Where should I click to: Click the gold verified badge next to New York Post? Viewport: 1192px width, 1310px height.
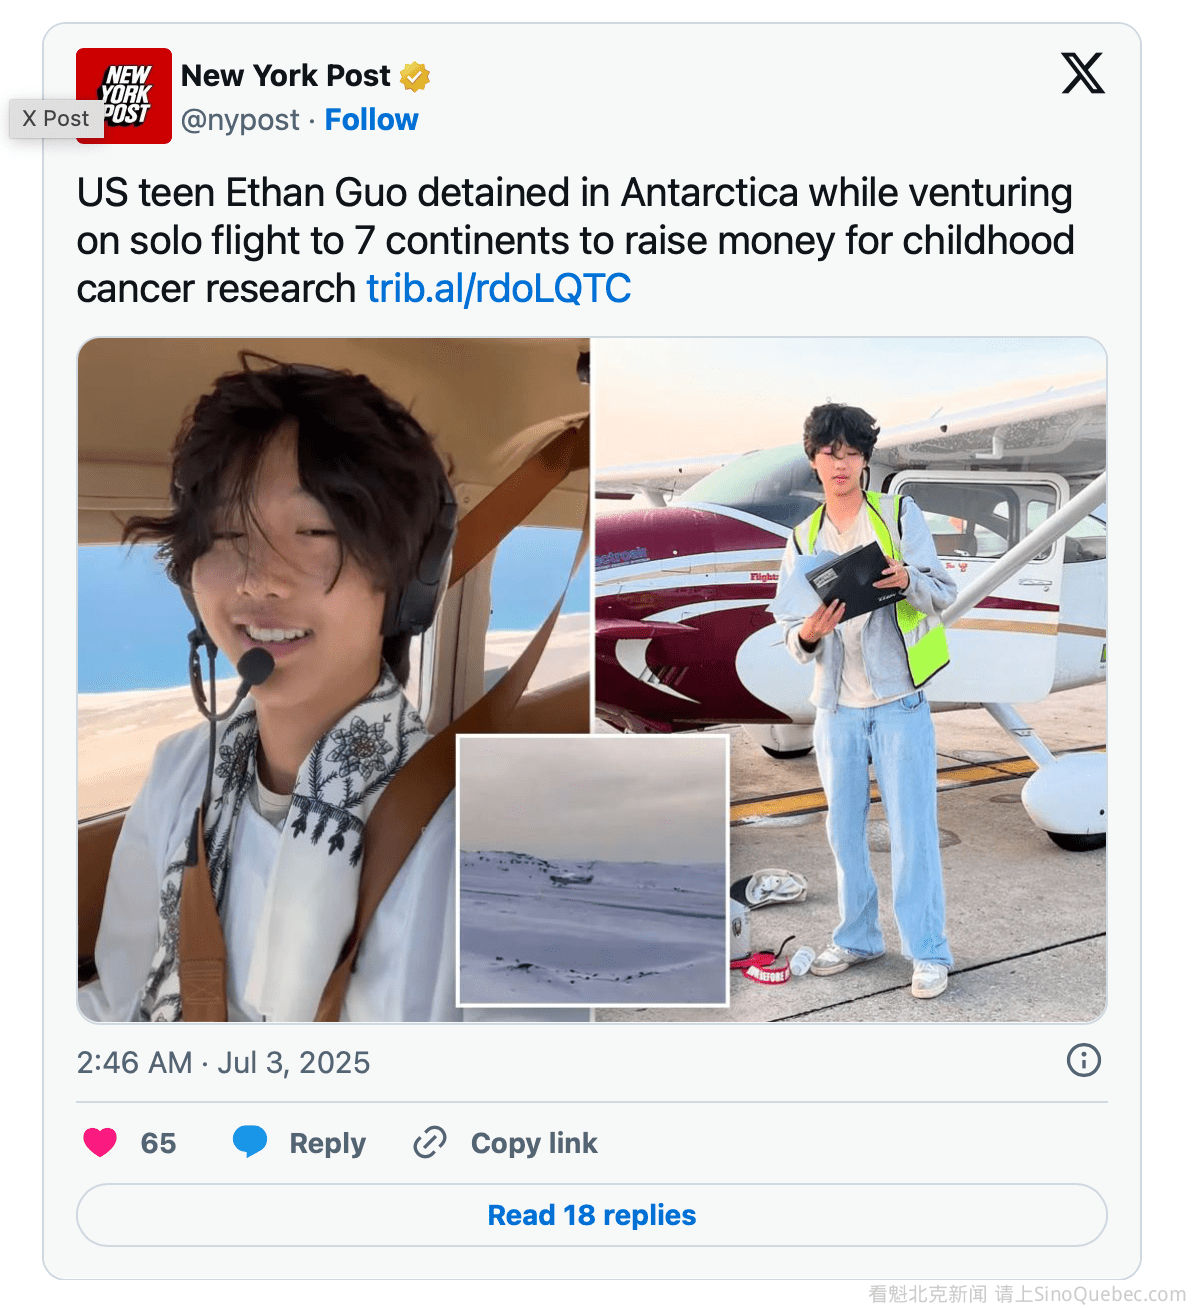415,76
